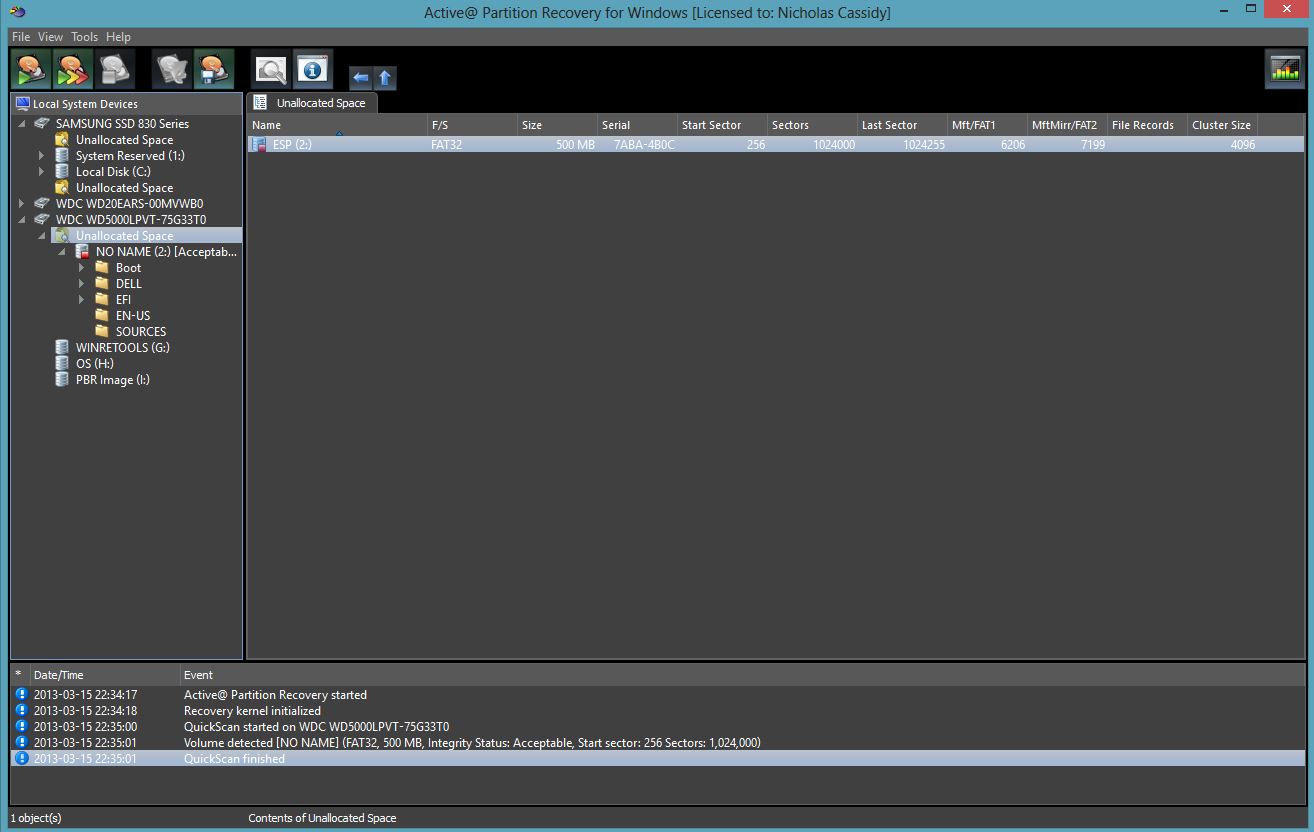The width and height of the screenshot is (1314, 832).
Task: Select the 'Volume detected [NO NAME]' log entry
Action: point(657,743)
